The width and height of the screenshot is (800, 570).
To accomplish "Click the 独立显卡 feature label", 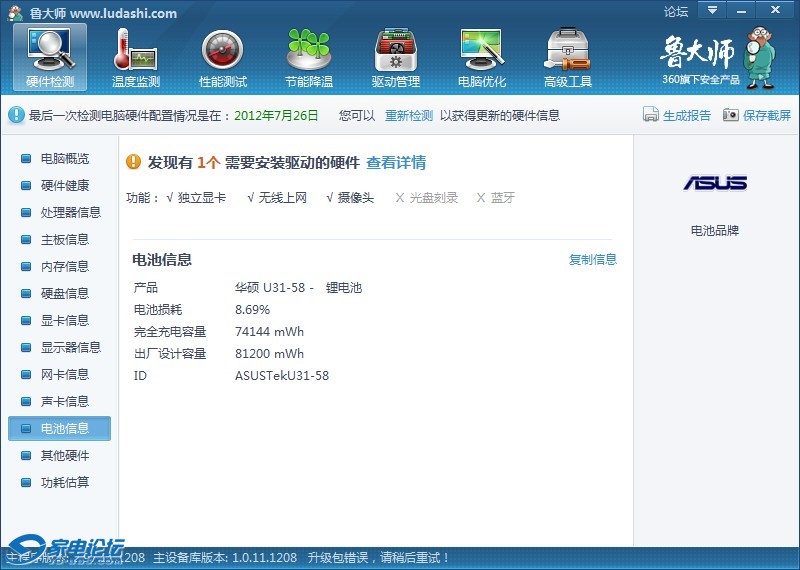I will (202, 197).
